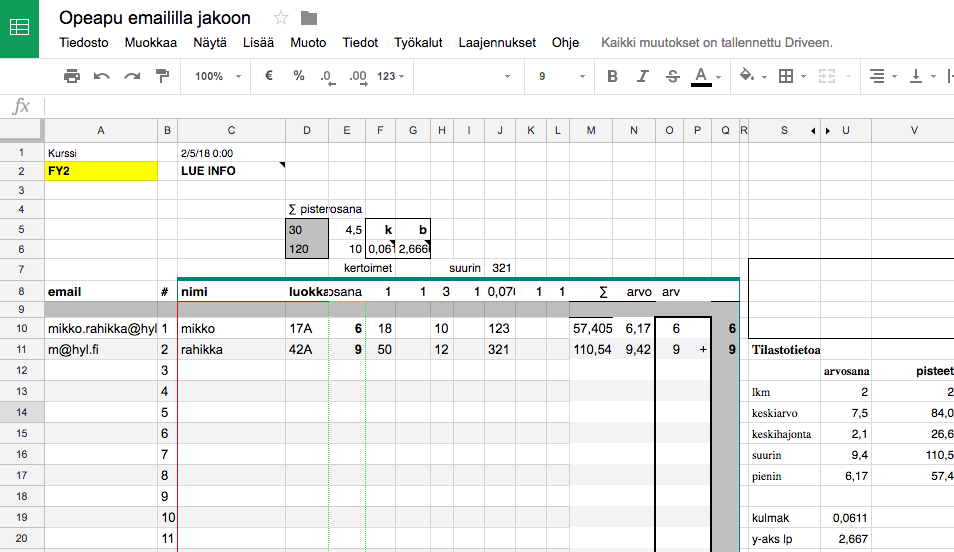Select the kulmak label cell
This screenshot has height=552, width=954.
[784, 518]
